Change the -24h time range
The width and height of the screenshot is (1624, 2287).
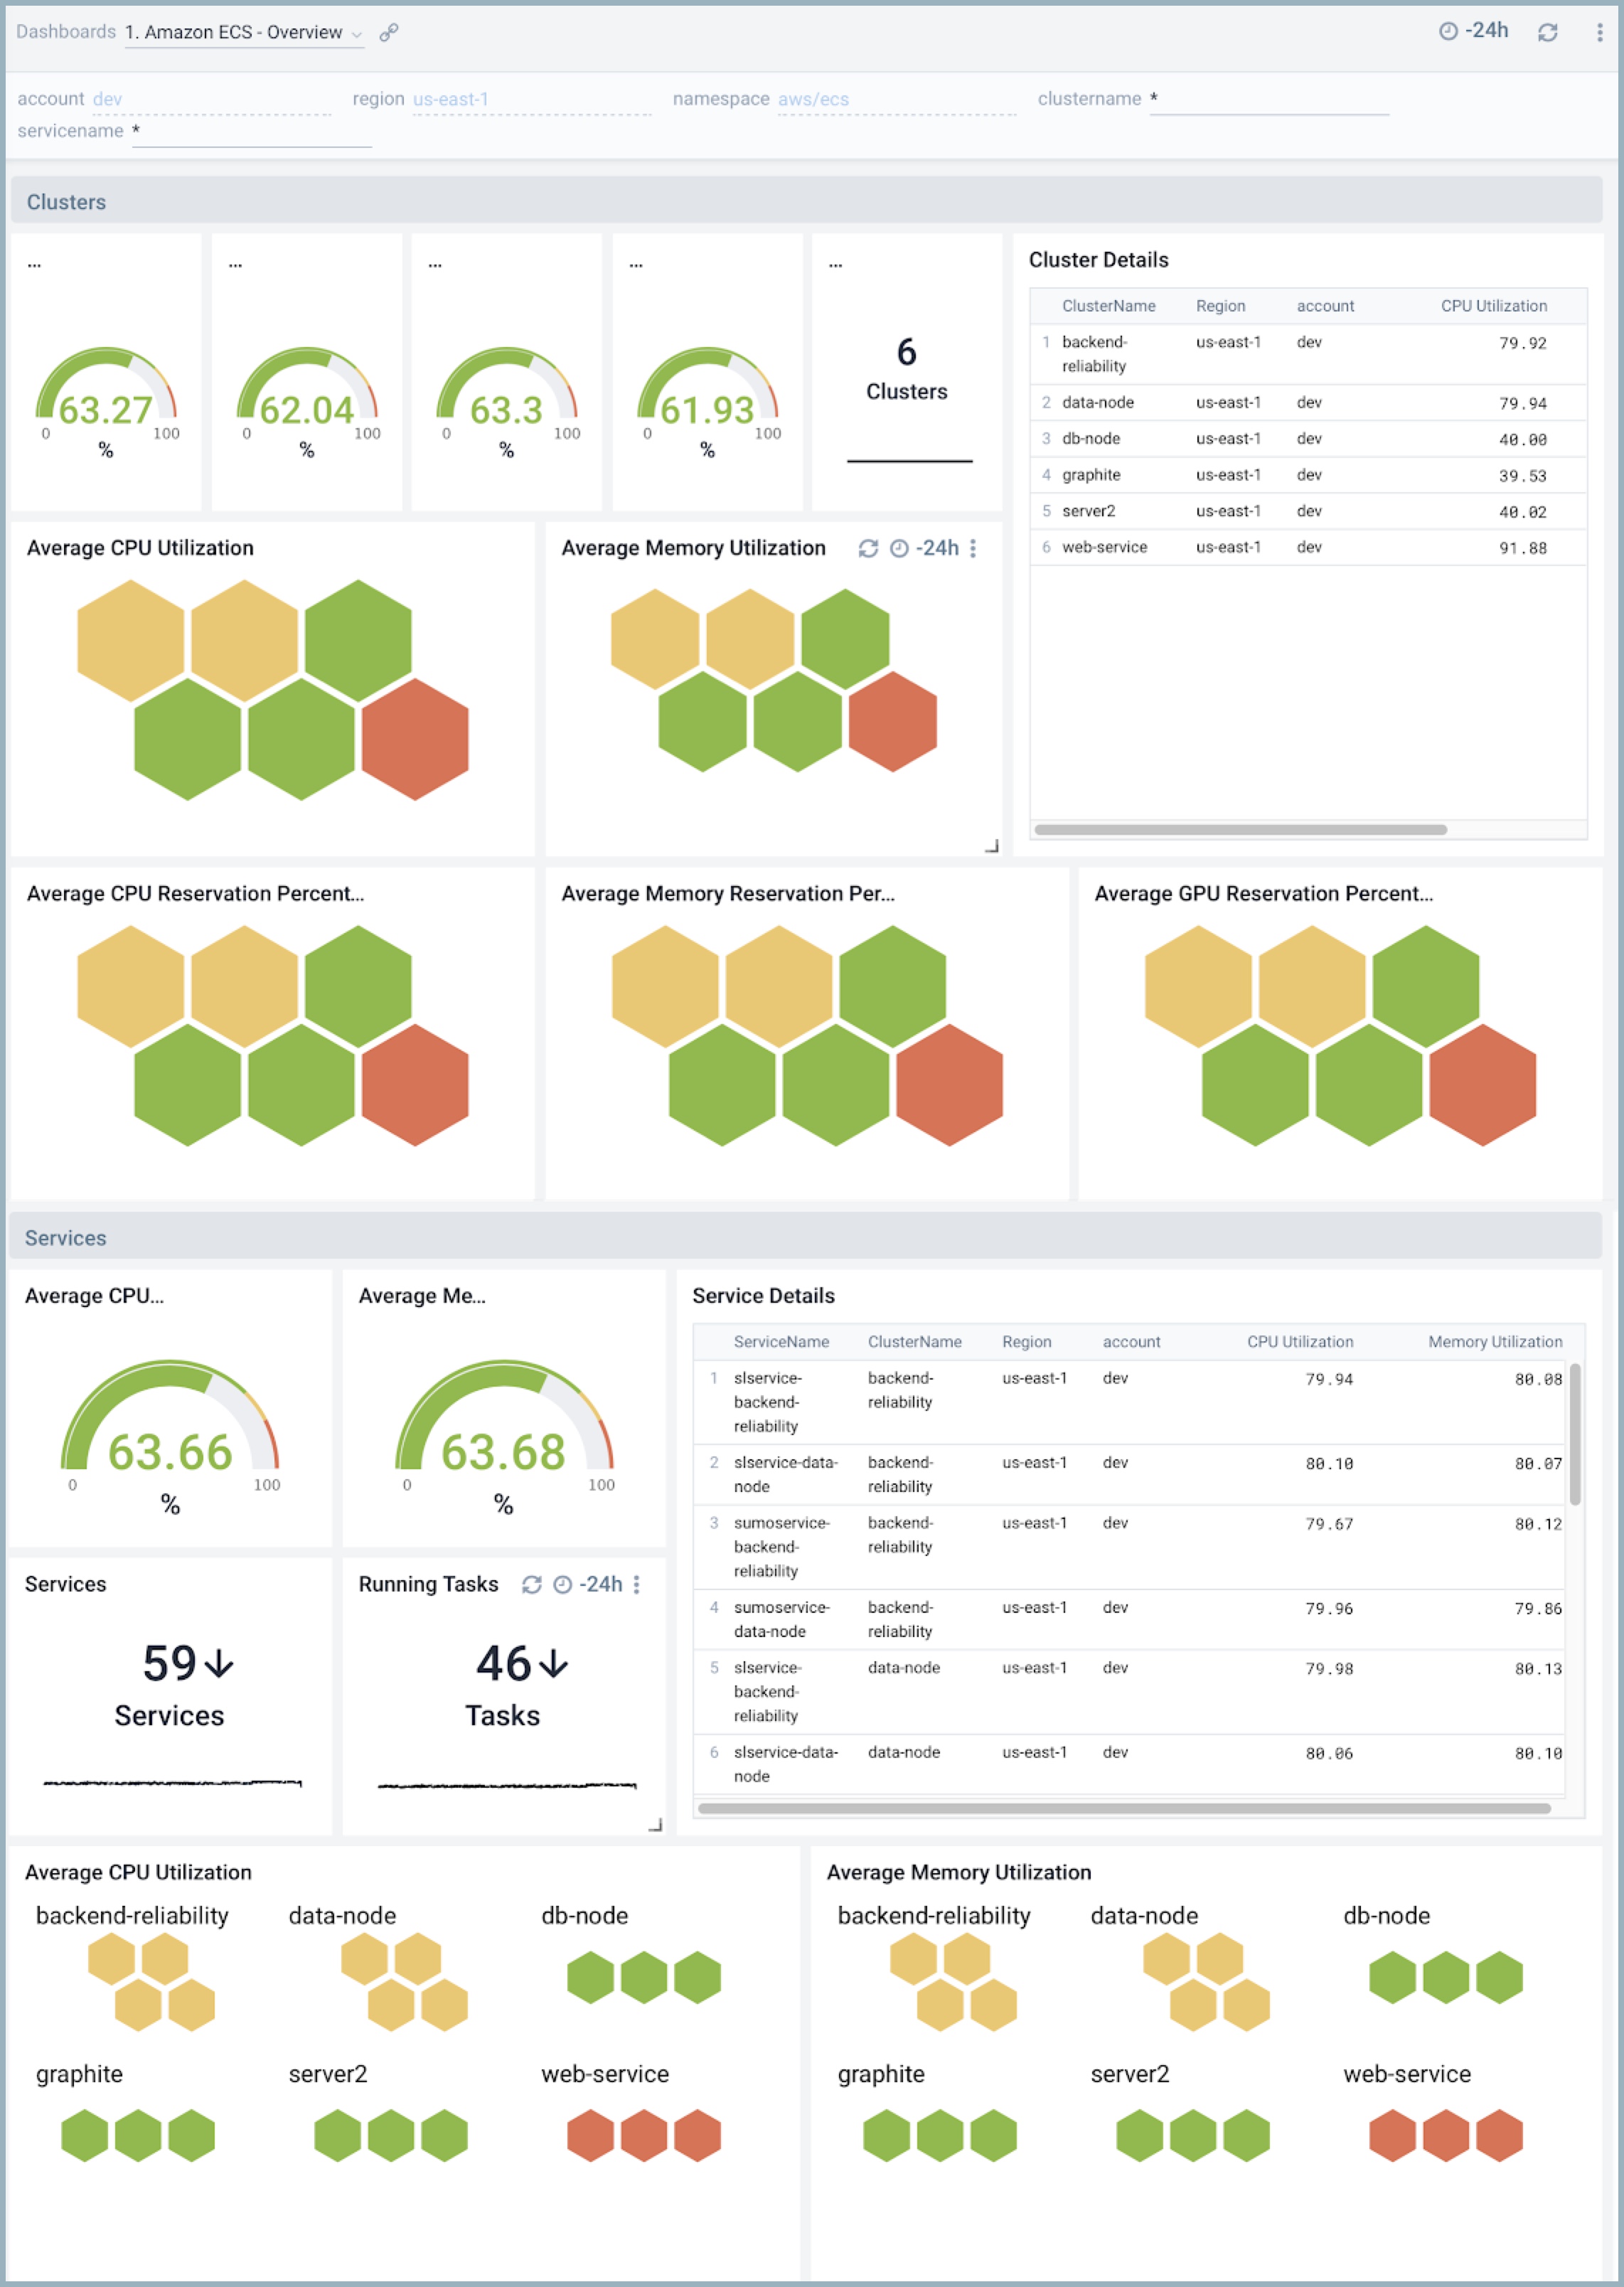pyautogui.click(x=1487, y=30)
